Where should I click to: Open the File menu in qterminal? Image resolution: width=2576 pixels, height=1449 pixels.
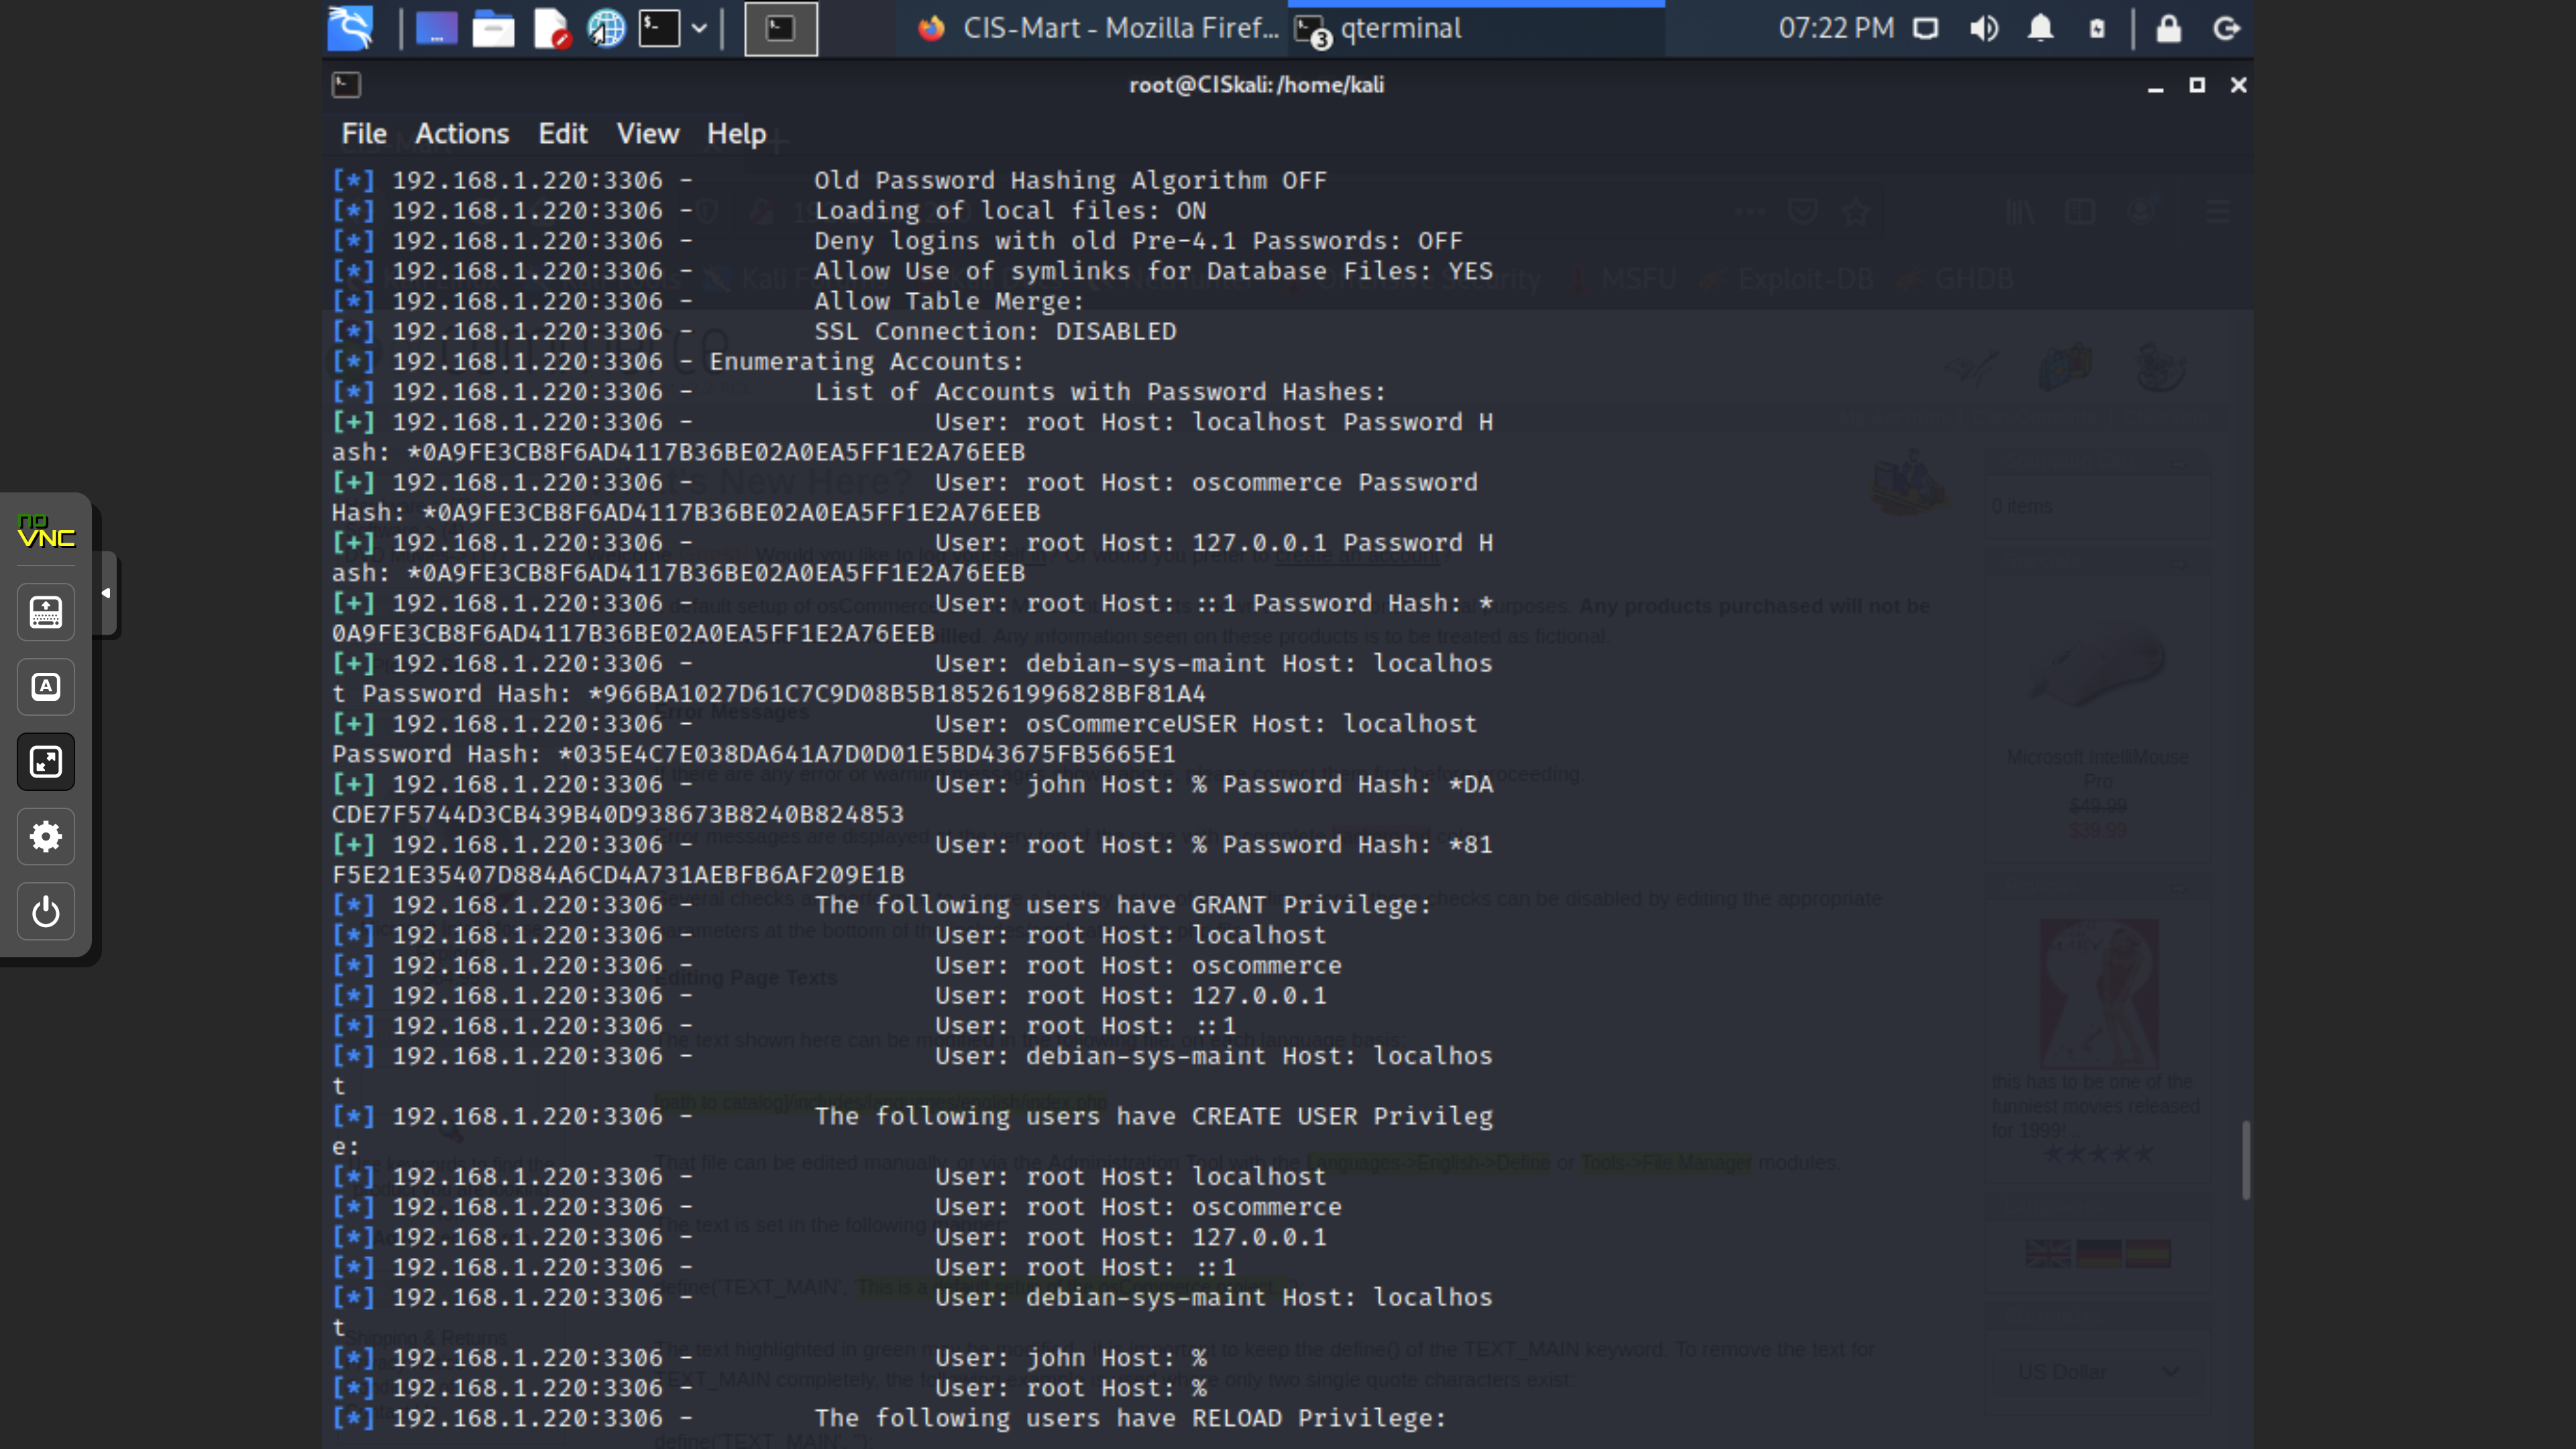(x=364, y=134)
